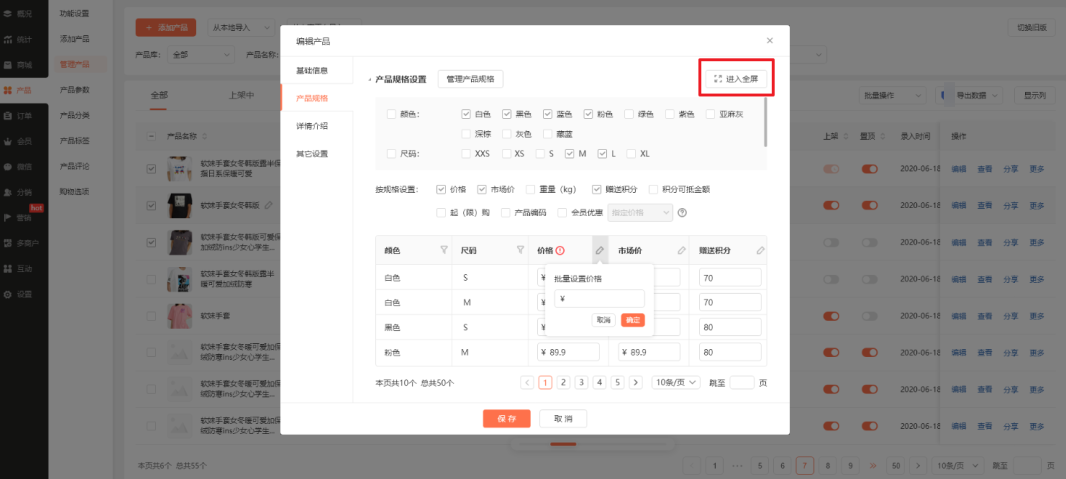Image resolution: width=1066 pixels, height=479 pixels.
Task: Check the XXS size checkbox
Action: coord(466,154)
